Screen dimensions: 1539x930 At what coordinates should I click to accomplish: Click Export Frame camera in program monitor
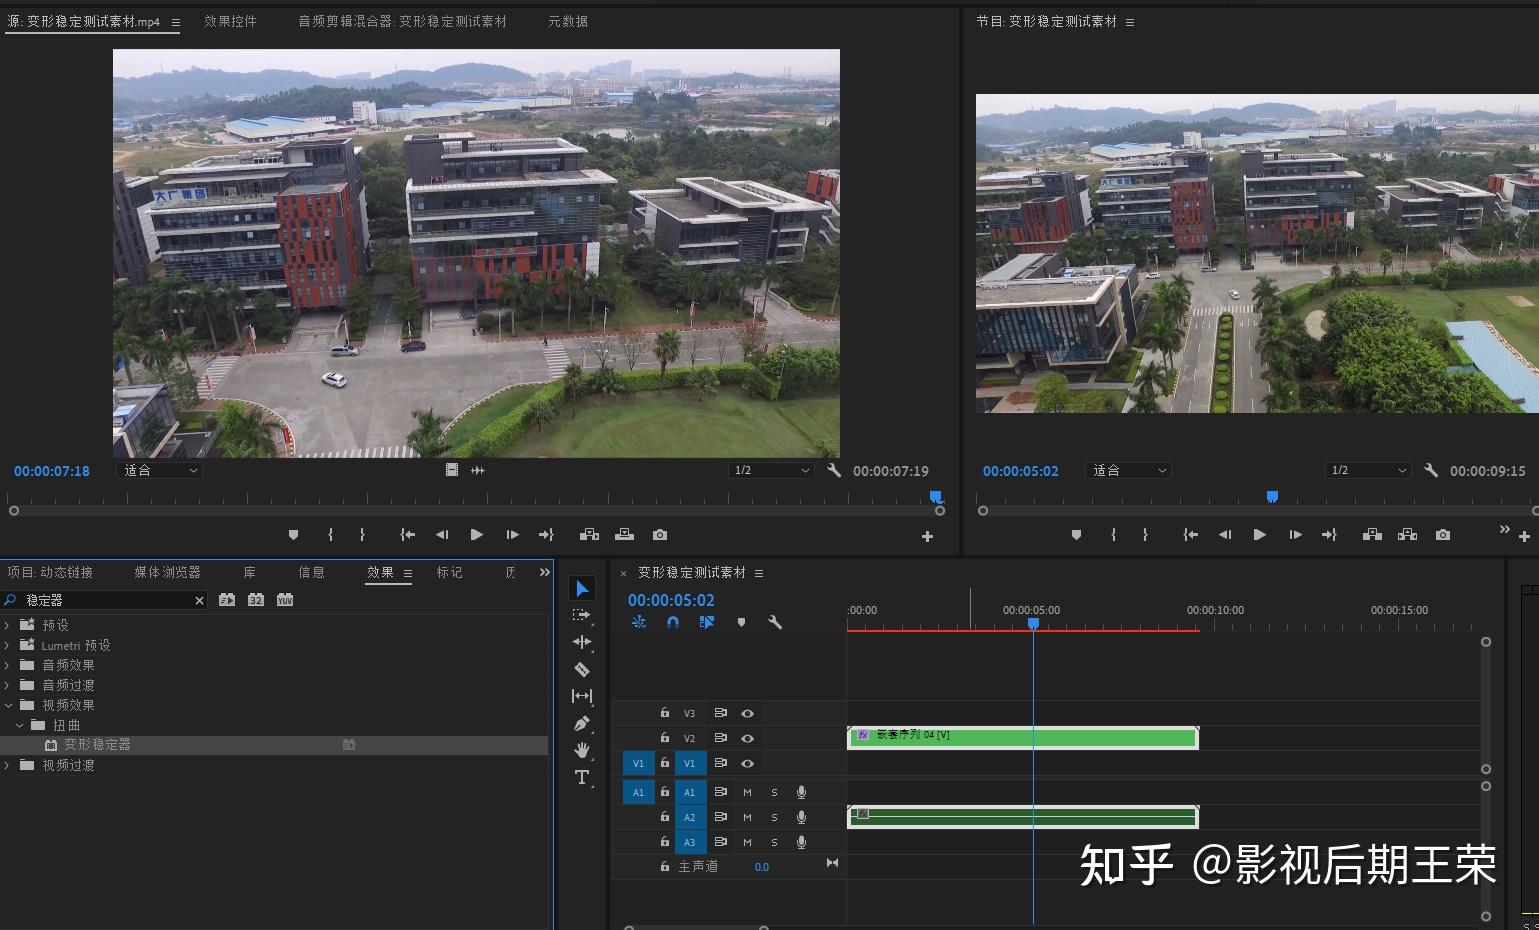pyautogui.click(x=1443, y=535)
